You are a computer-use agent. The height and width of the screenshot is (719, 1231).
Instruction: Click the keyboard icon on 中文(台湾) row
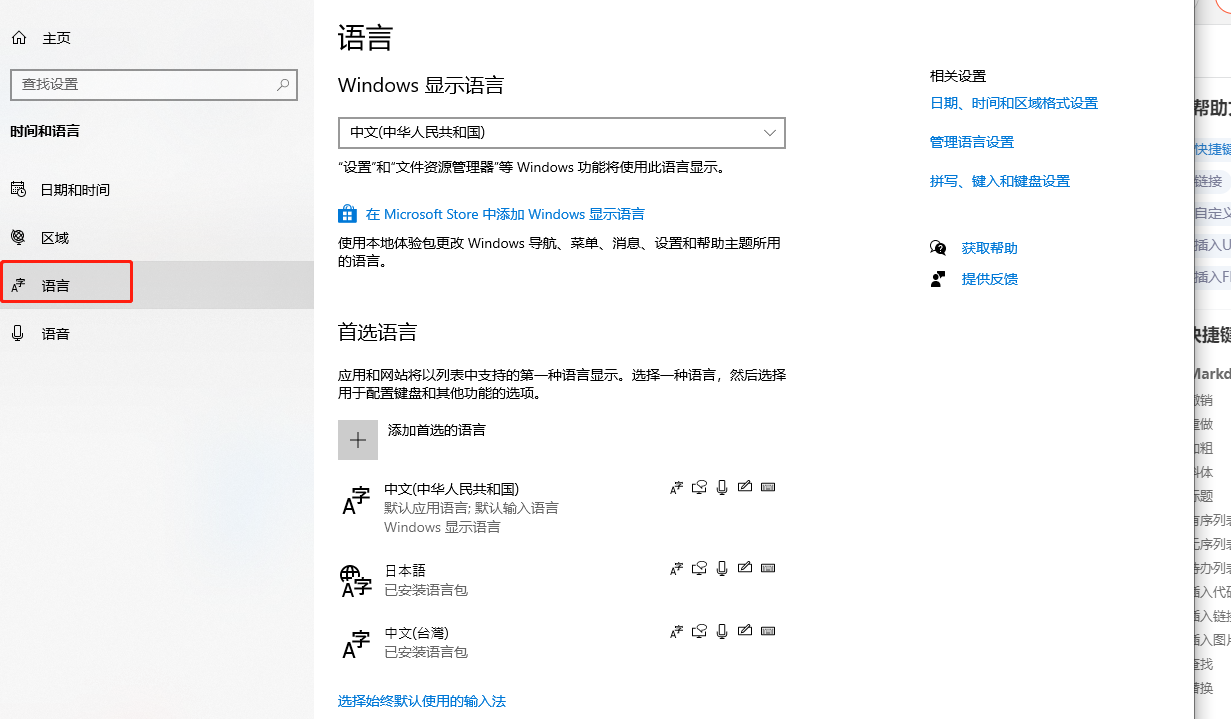click(x=768, y=631)
